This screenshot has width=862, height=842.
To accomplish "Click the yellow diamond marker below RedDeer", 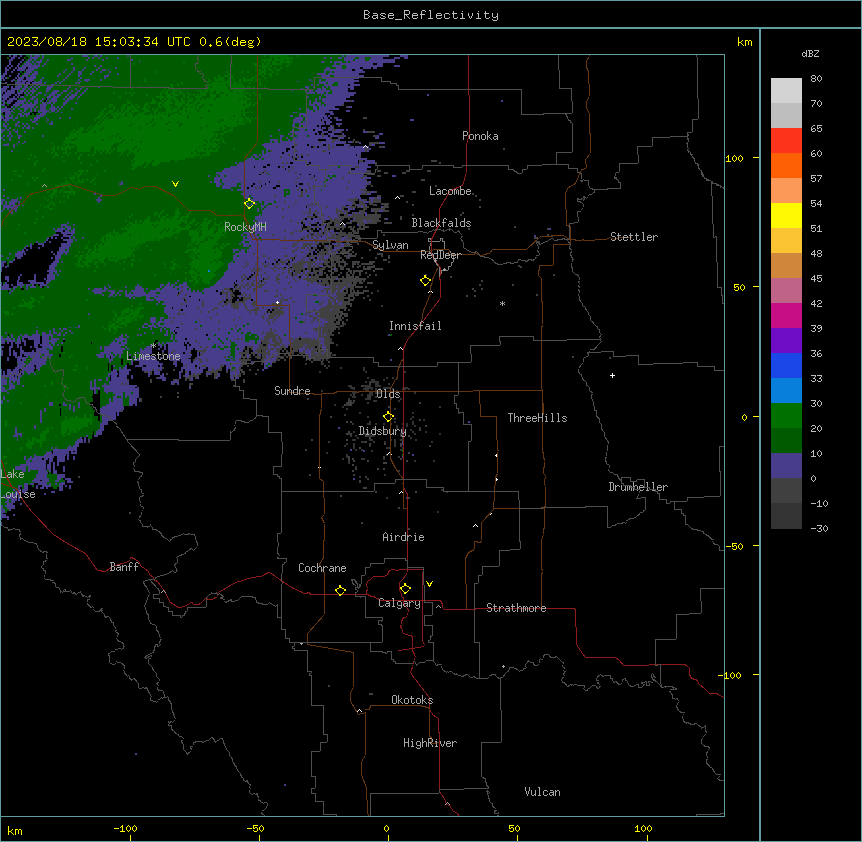I will click(x=425, y=280).
